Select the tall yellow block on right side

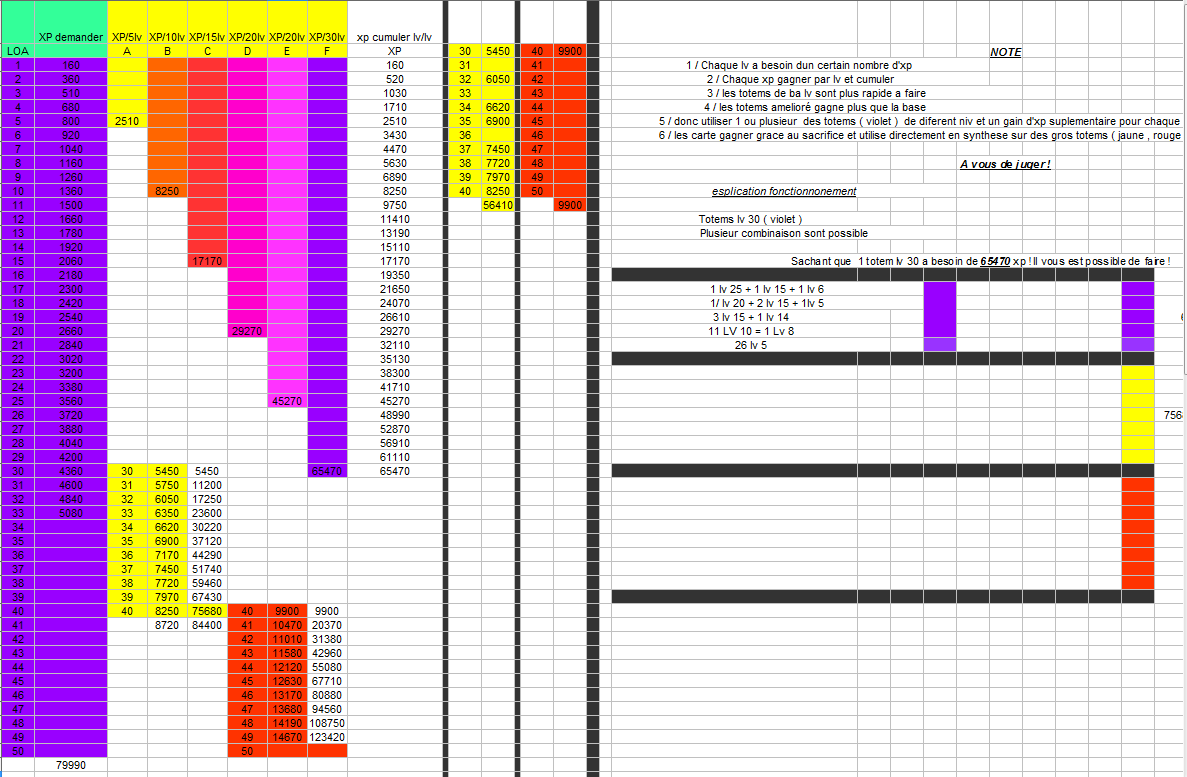pos(1137,414)
